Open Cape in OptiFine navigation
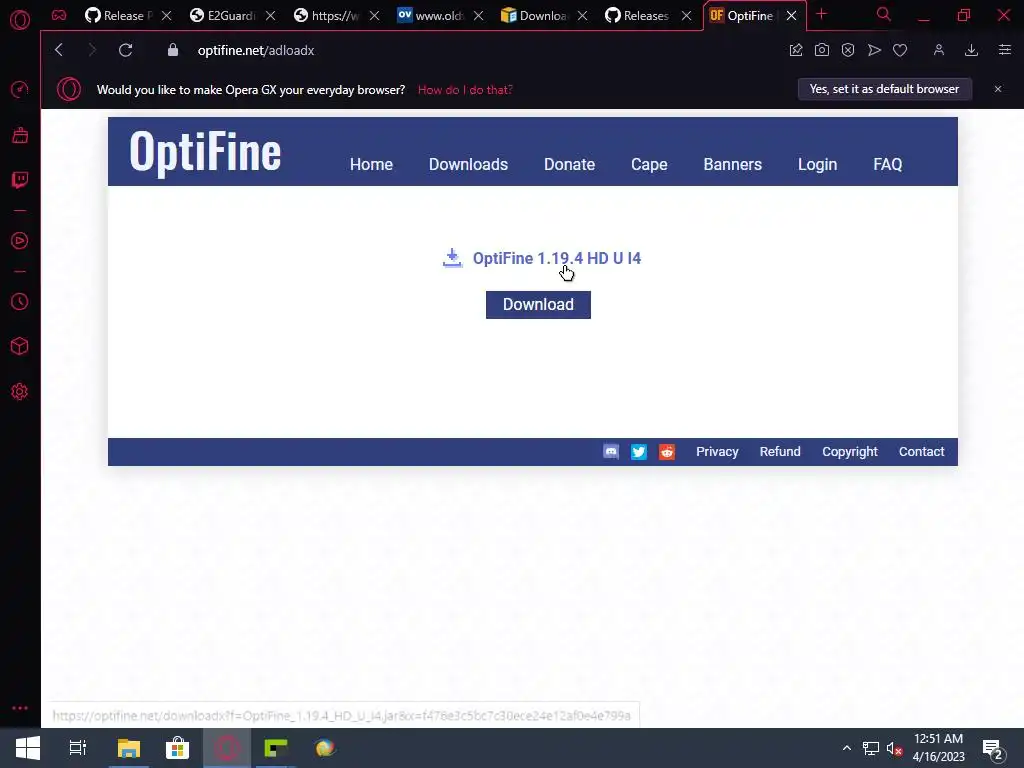Screen dimensions: 1024x768 [x=649, y=165]
